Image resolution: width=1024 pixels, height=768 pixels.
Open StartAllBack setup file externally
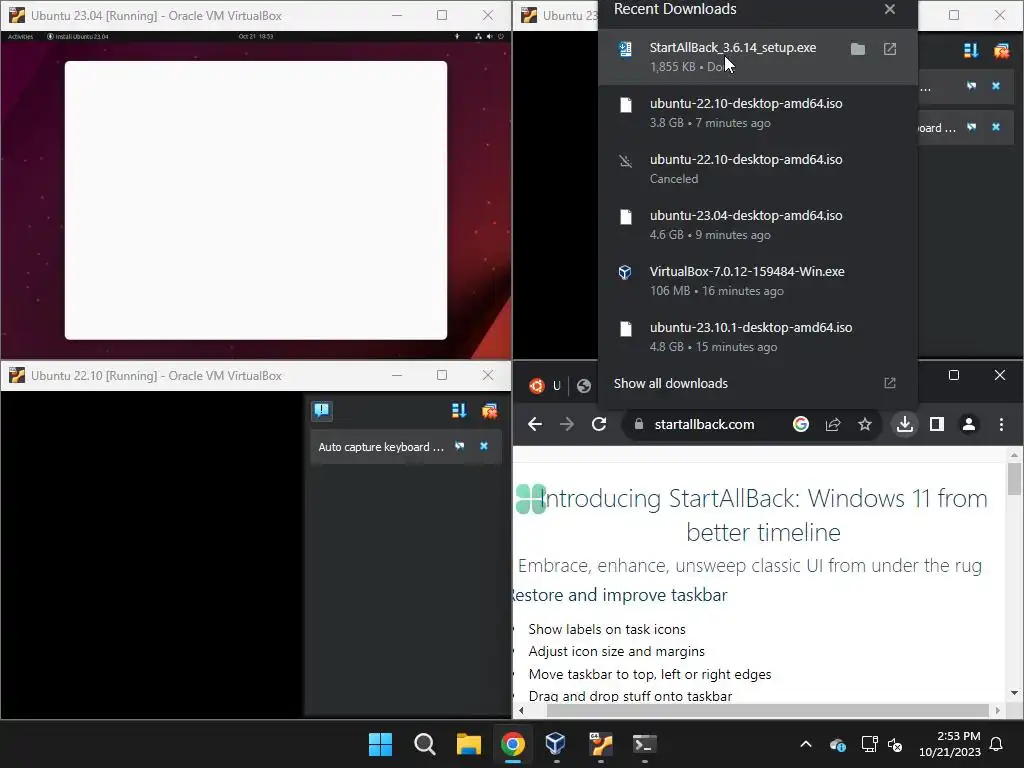coord(889,49)
